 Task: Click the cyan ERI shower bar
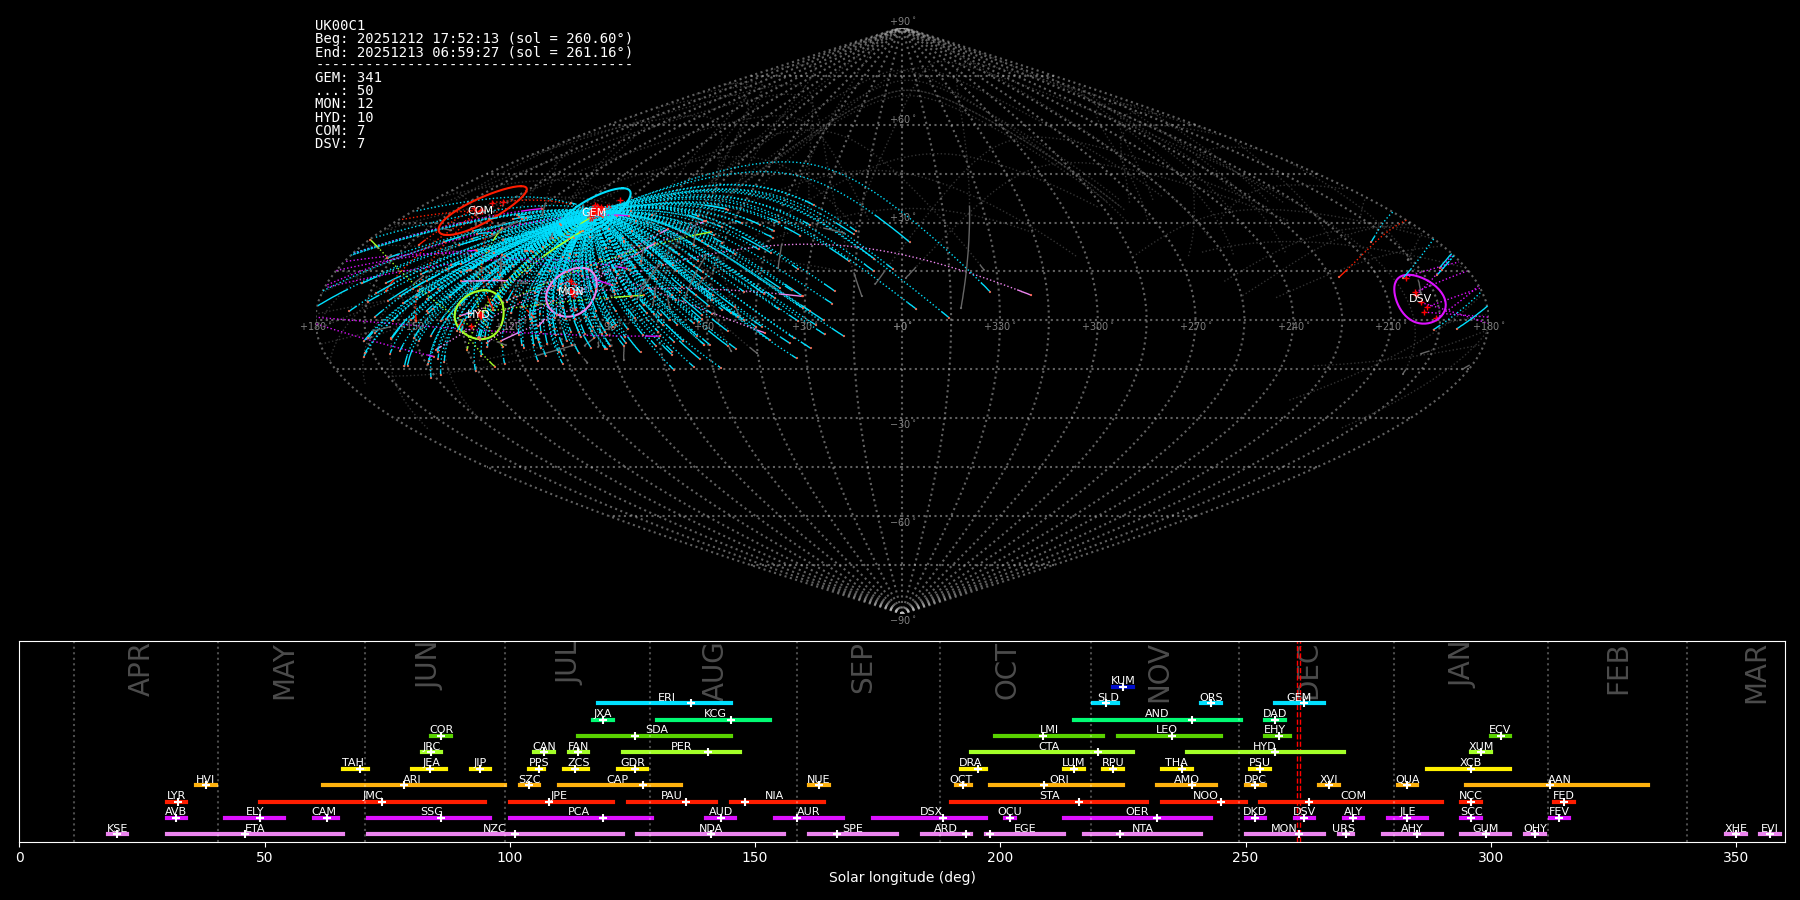tap(664, 703)
